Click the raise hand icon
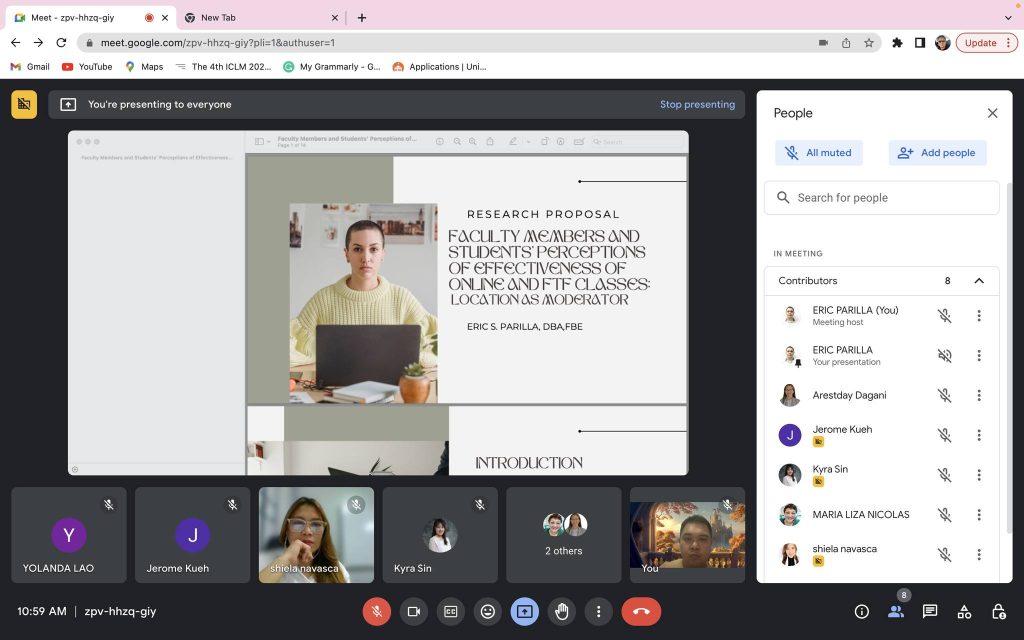Image resolution: width=1024 pixels, height=640 pixels. pyautogui.click(x=562, y=611)
